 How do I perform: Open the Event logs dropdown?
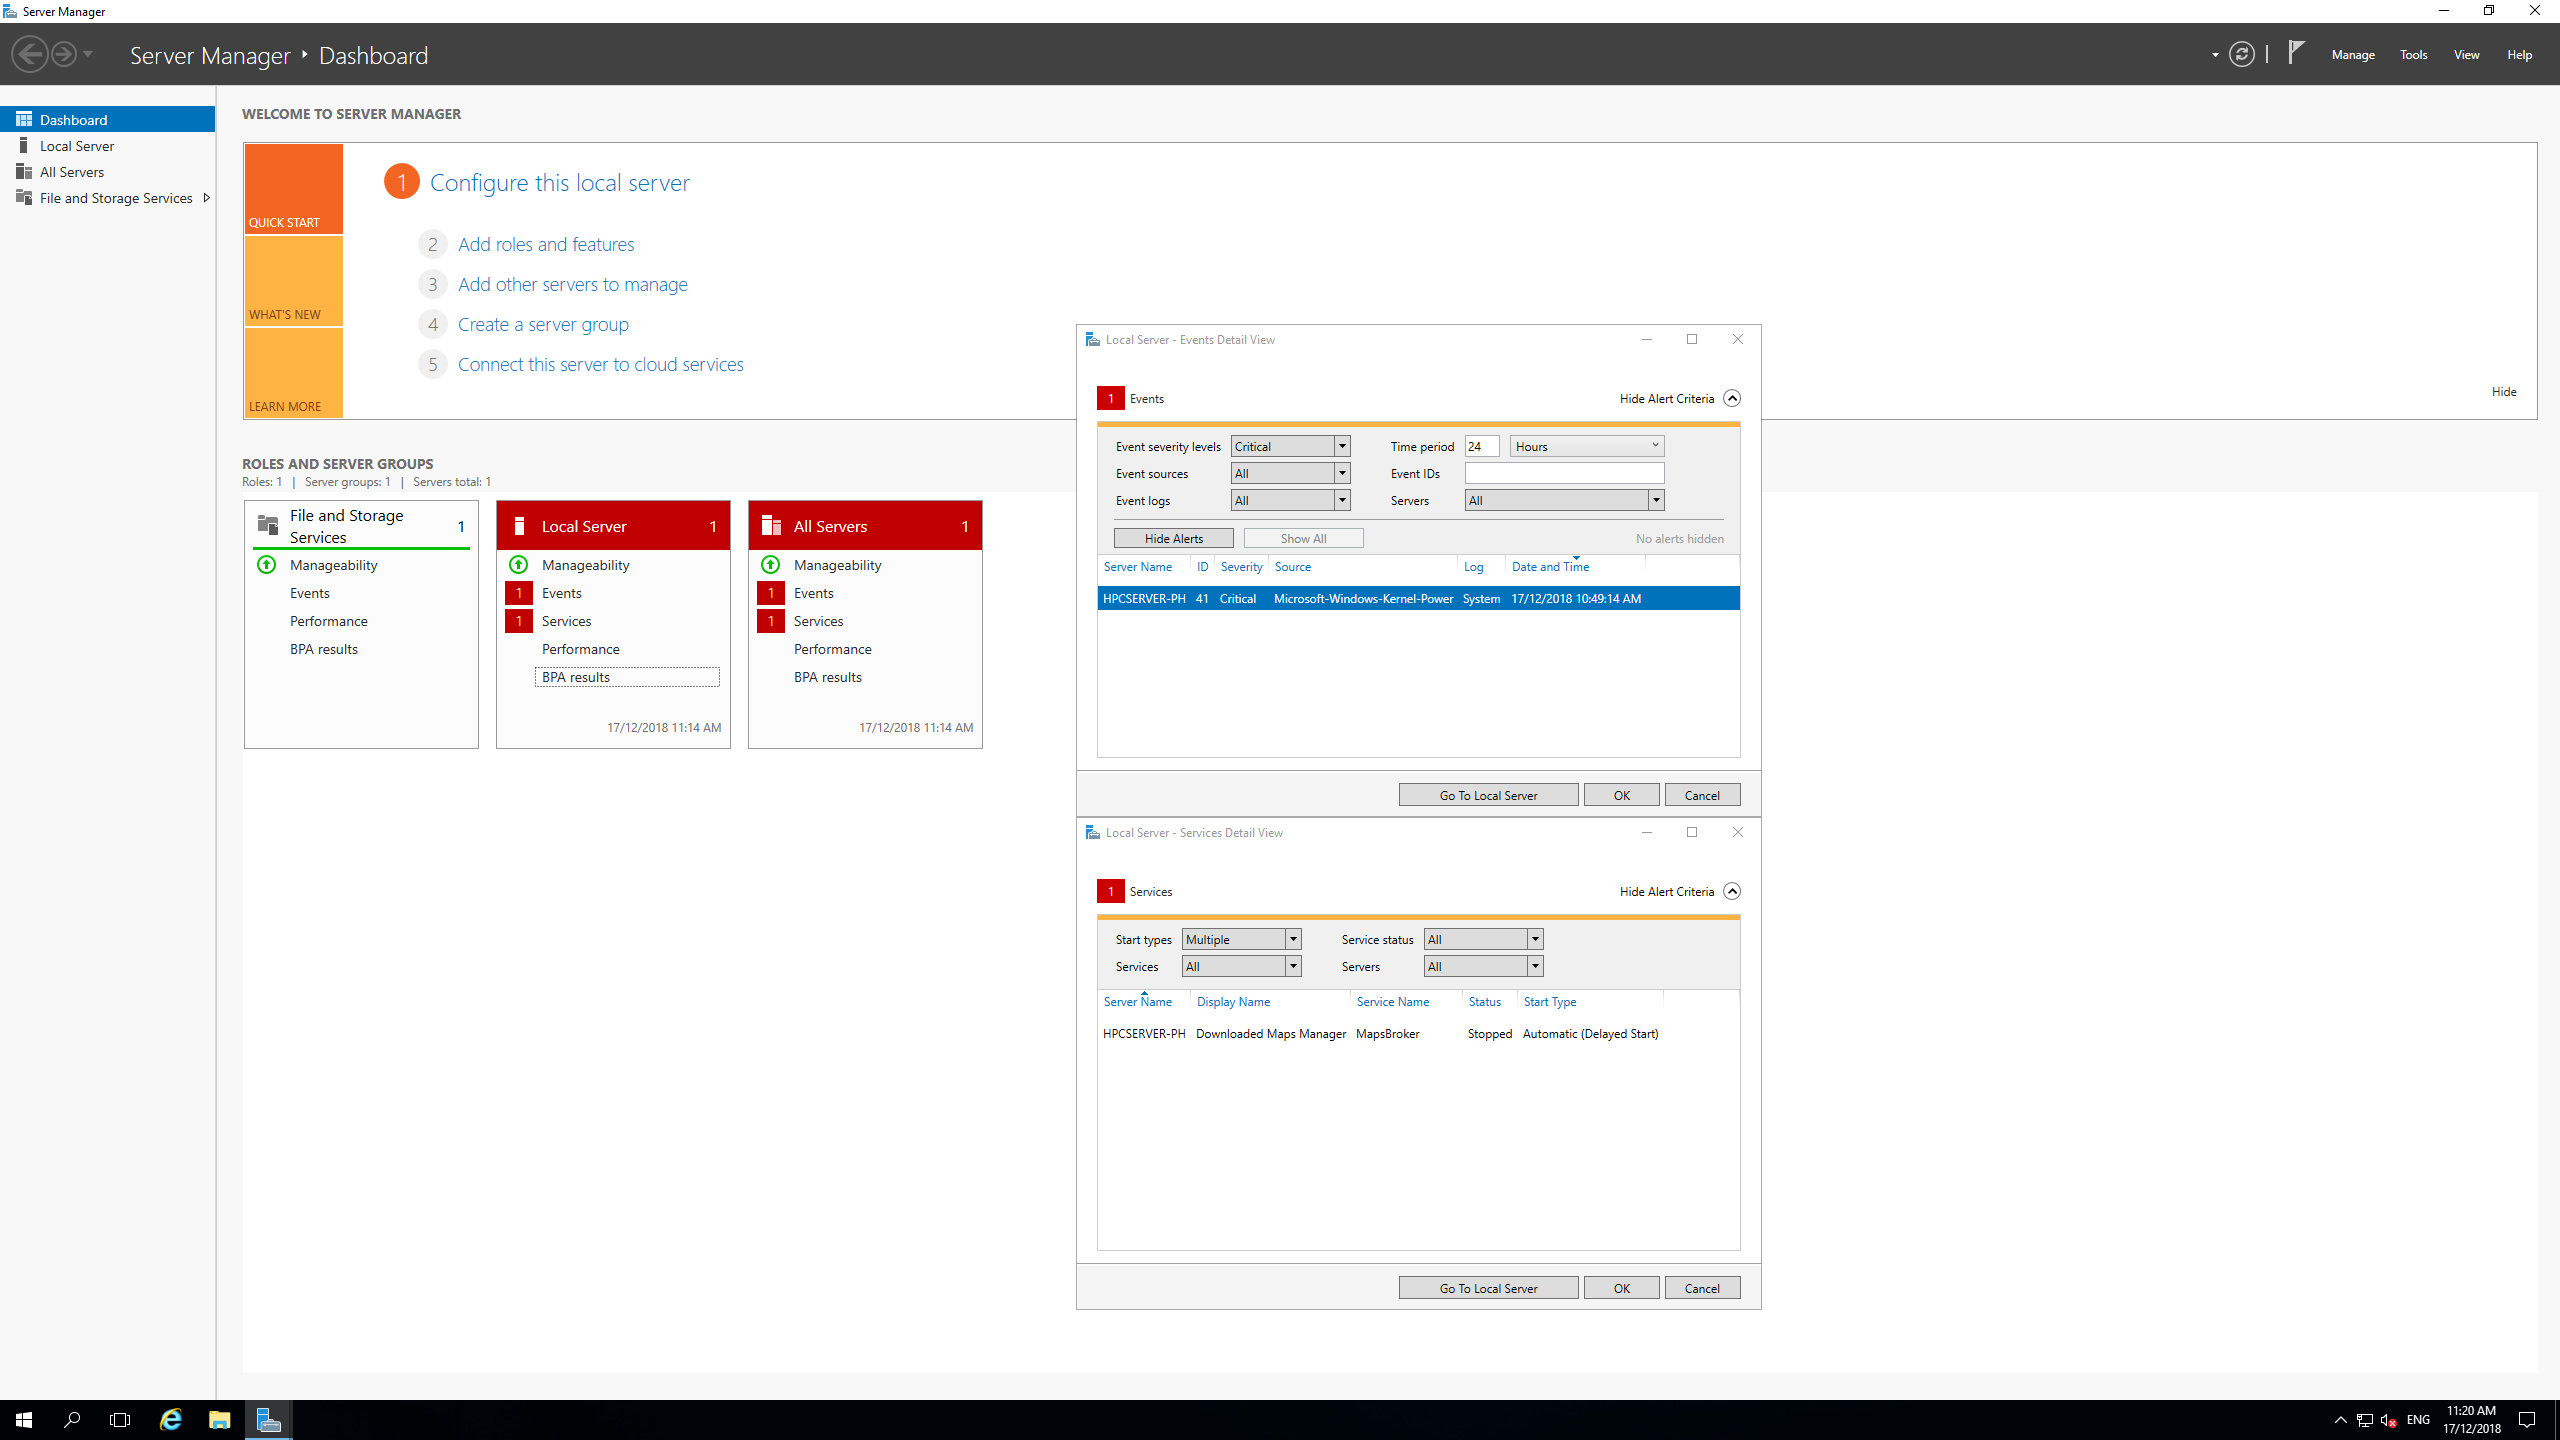pyautogui.click(x=1290, y=500)
